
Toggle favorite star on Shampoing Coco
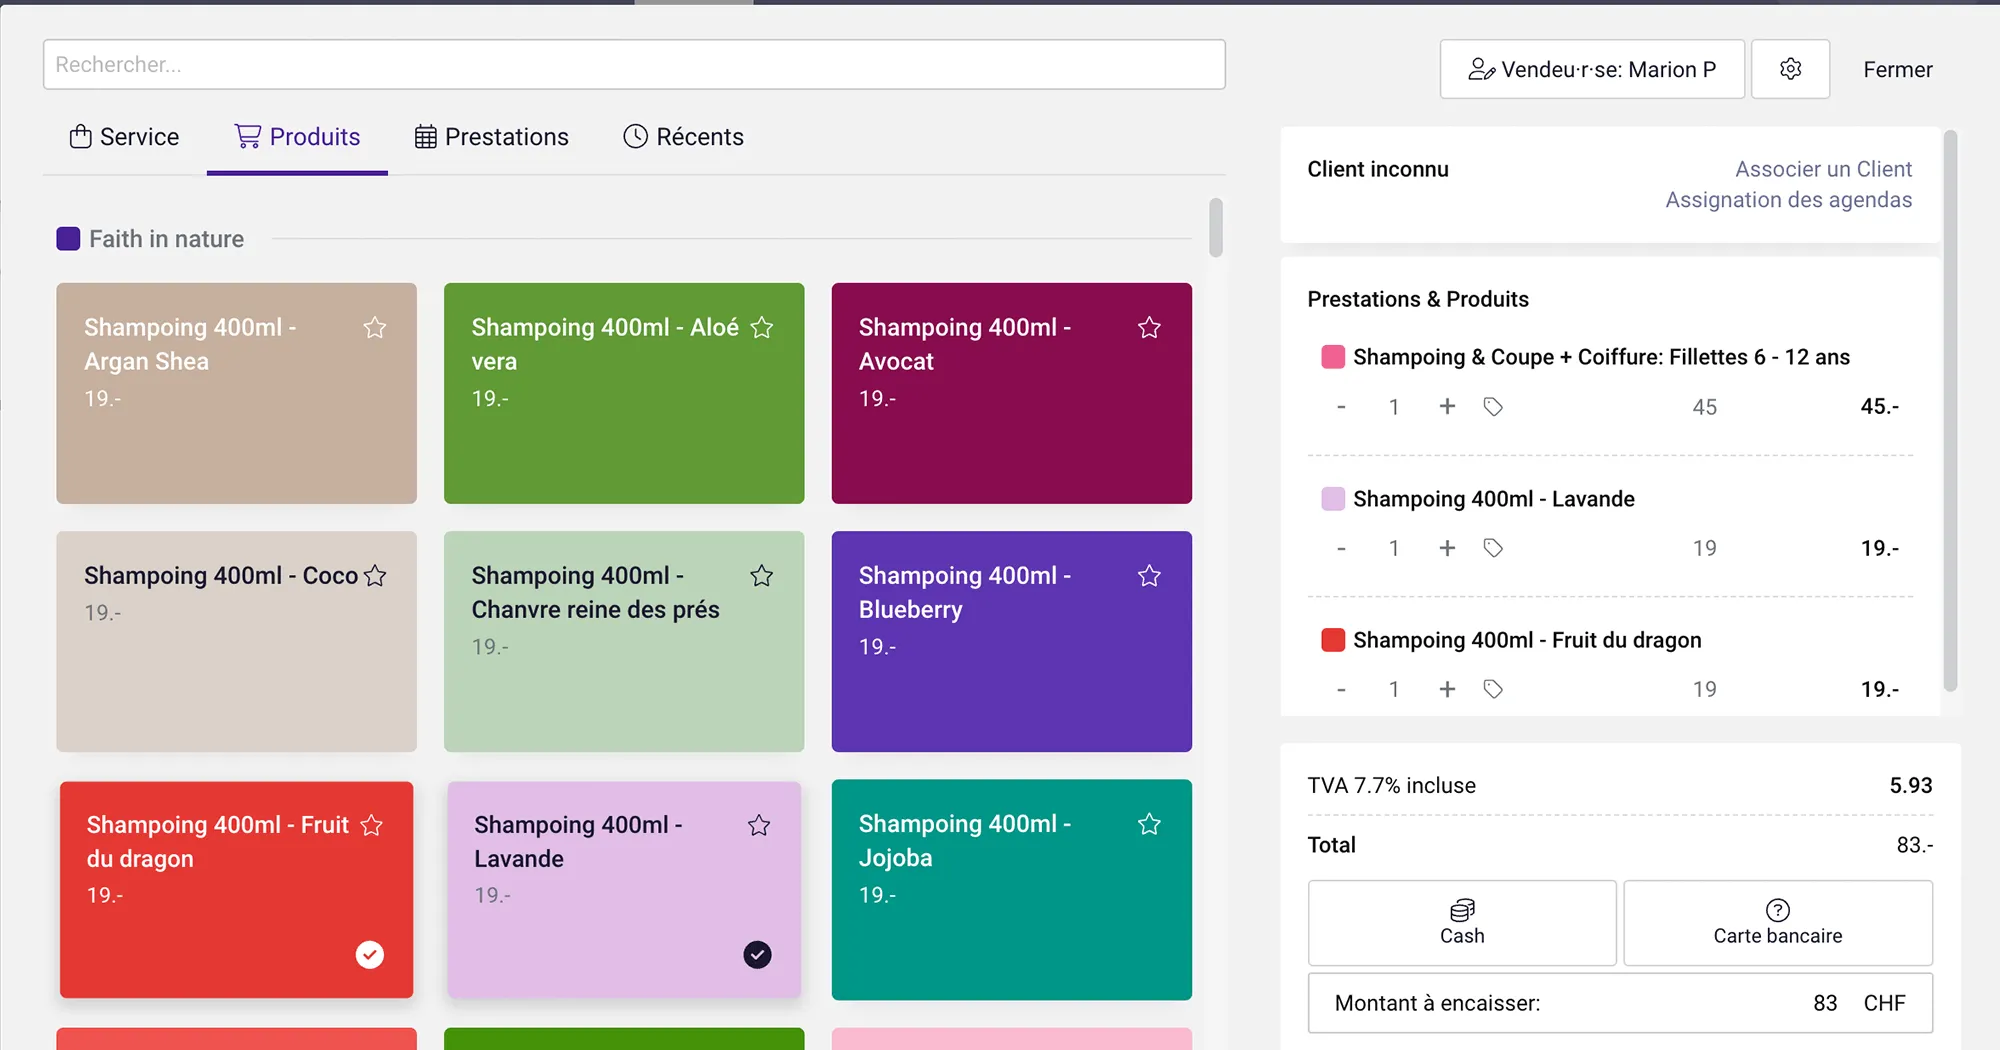[x=375, y=576]
